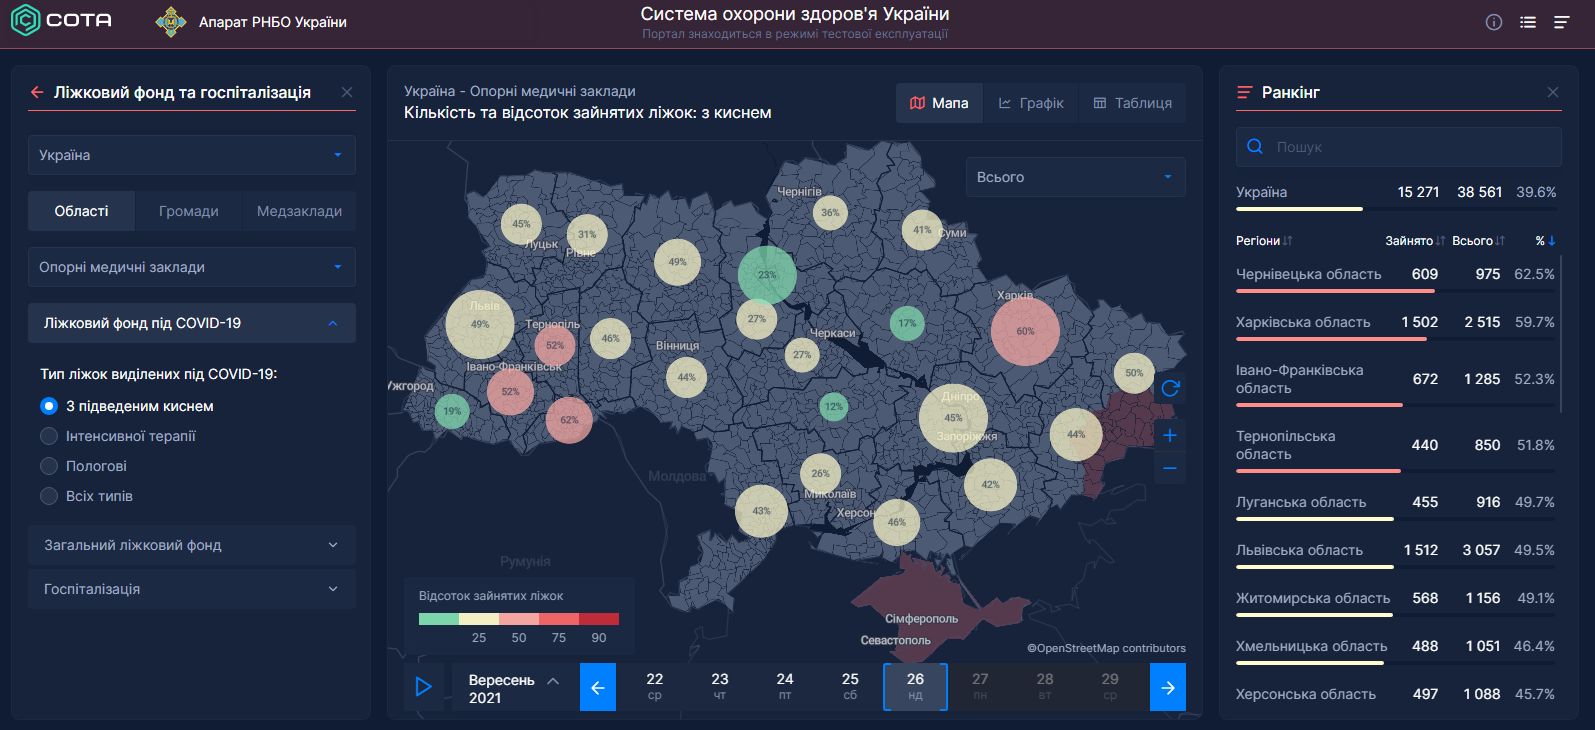Open the list view icon in header
The width and height of the screenshot is (1595, 730).
coord(1527,22)
